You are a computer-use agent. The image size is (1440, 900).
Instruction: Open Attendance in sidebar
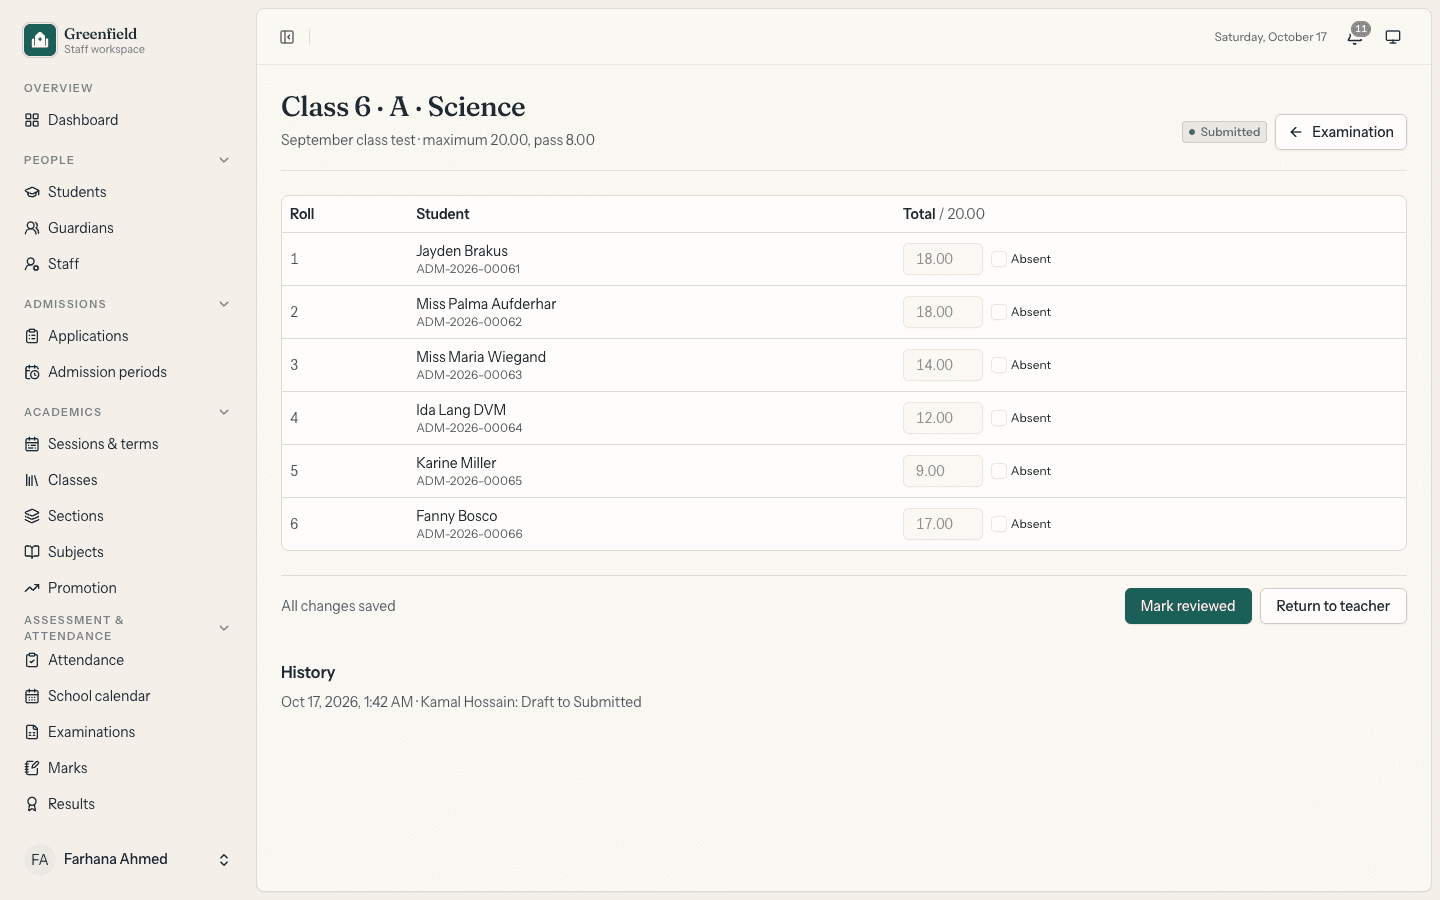pos(128,660)
